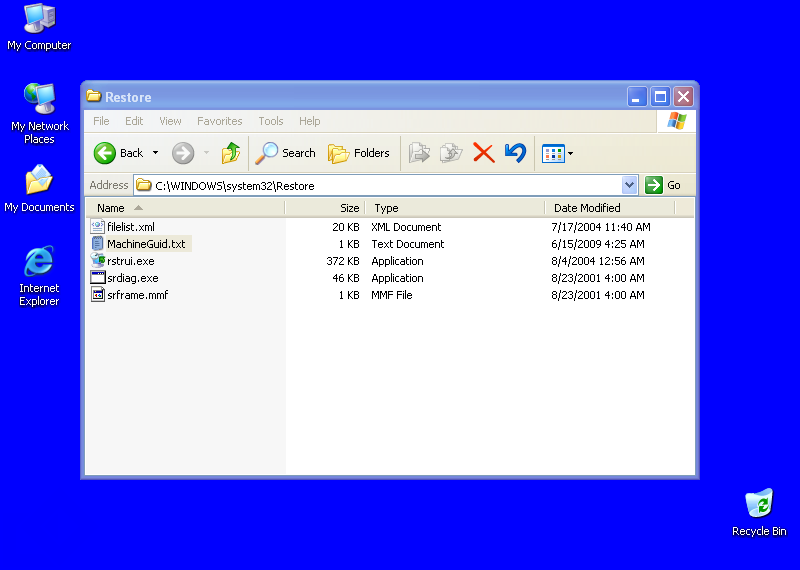This screenshot has height=570, width=800.
Task: Select My Computer desktop icon
Action: coord(39,19)
